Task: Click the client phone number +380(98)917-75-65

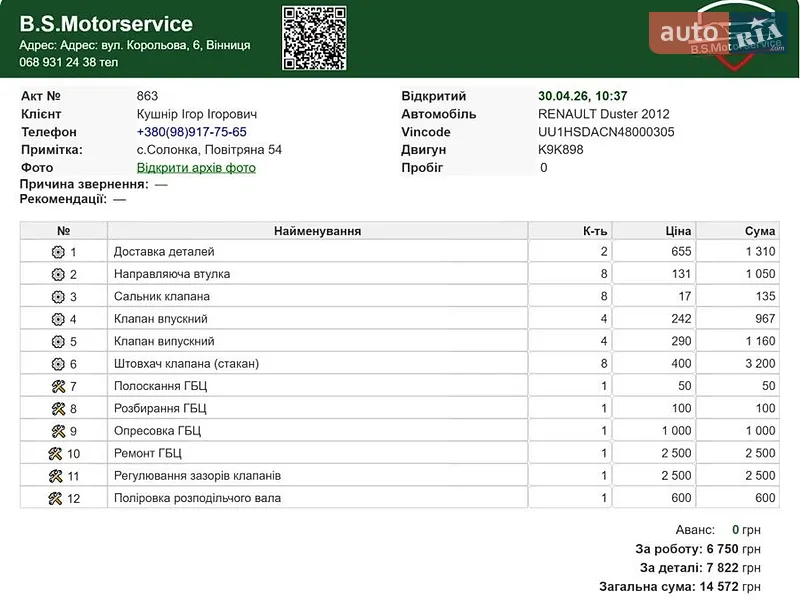Action: [191, 132]
